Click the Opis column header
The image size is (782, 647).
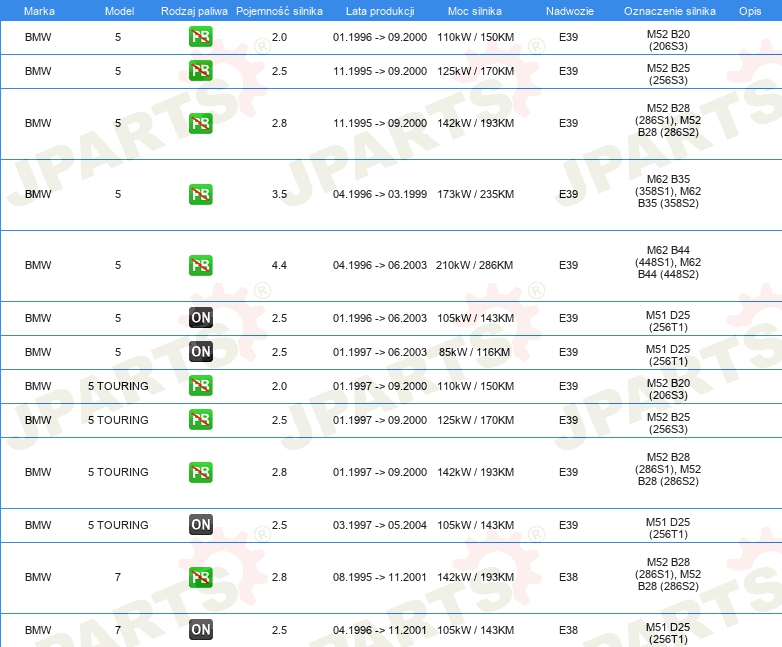[x=750, y=11]
